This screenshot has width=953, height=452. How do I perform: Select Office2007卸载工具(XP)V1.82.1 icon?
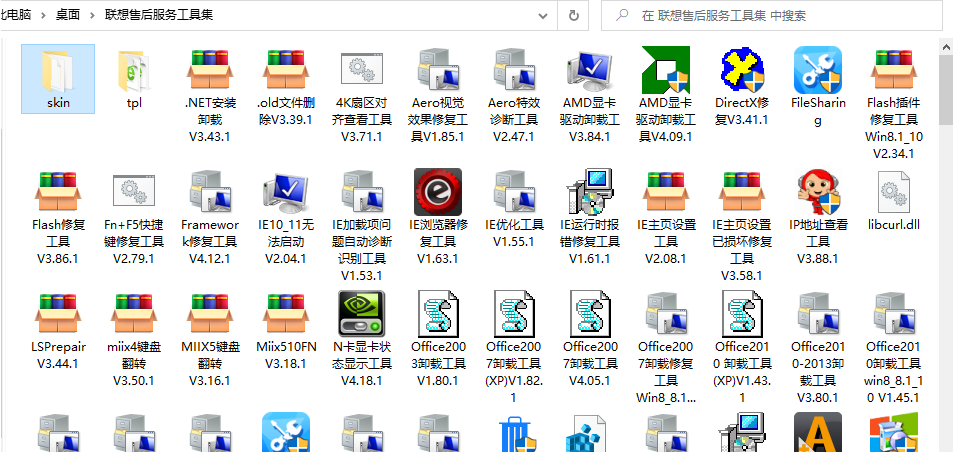point(514,314)
